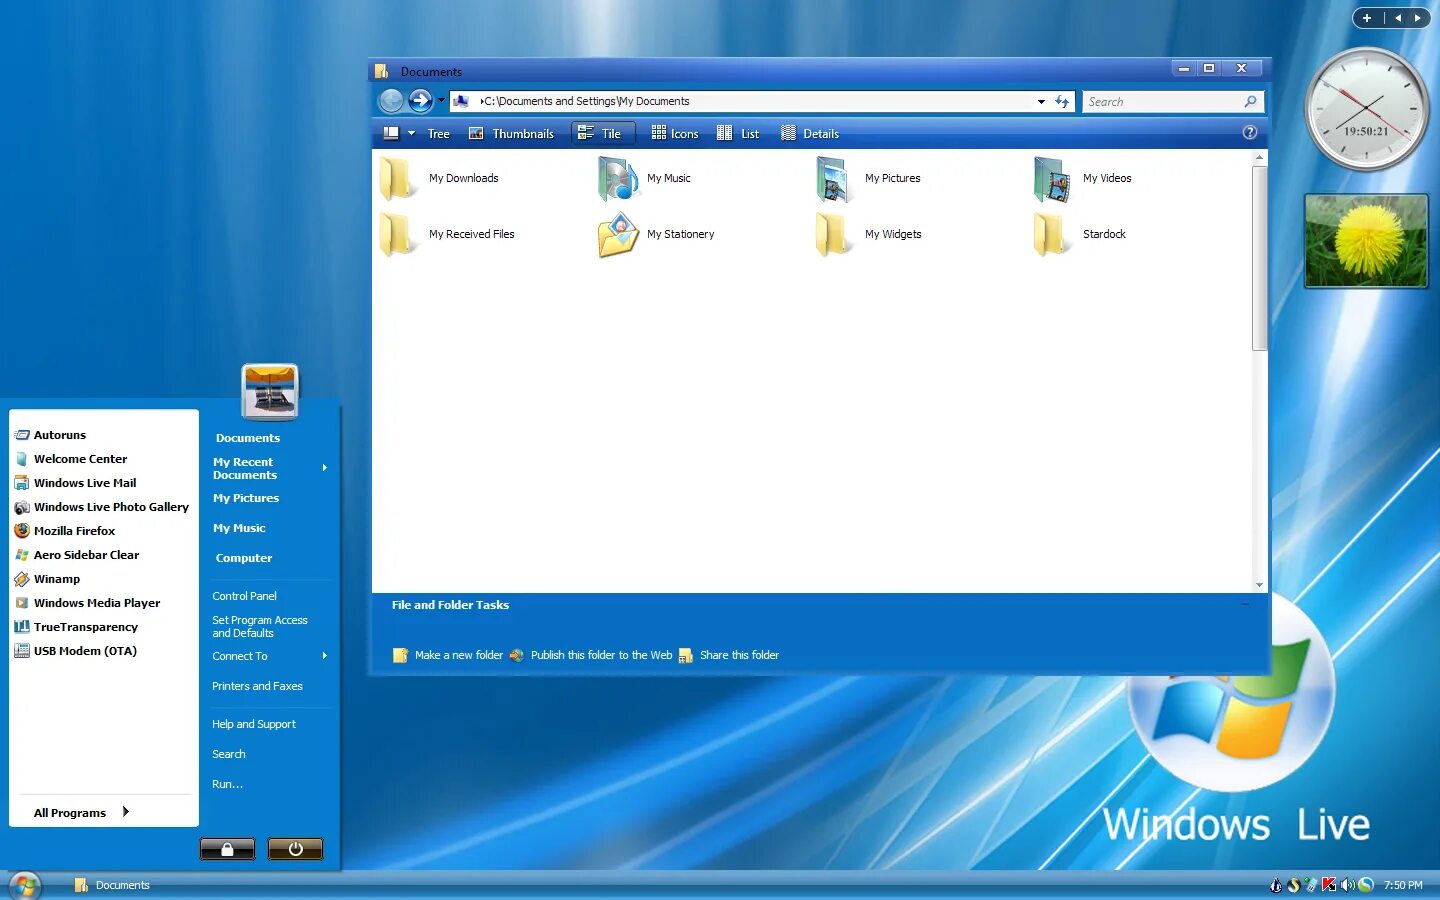Image resolution: width=1440 pixels, height=900 pixels.
Task: Open Help and Support from Start menu
Action: [x=254, y=724]
